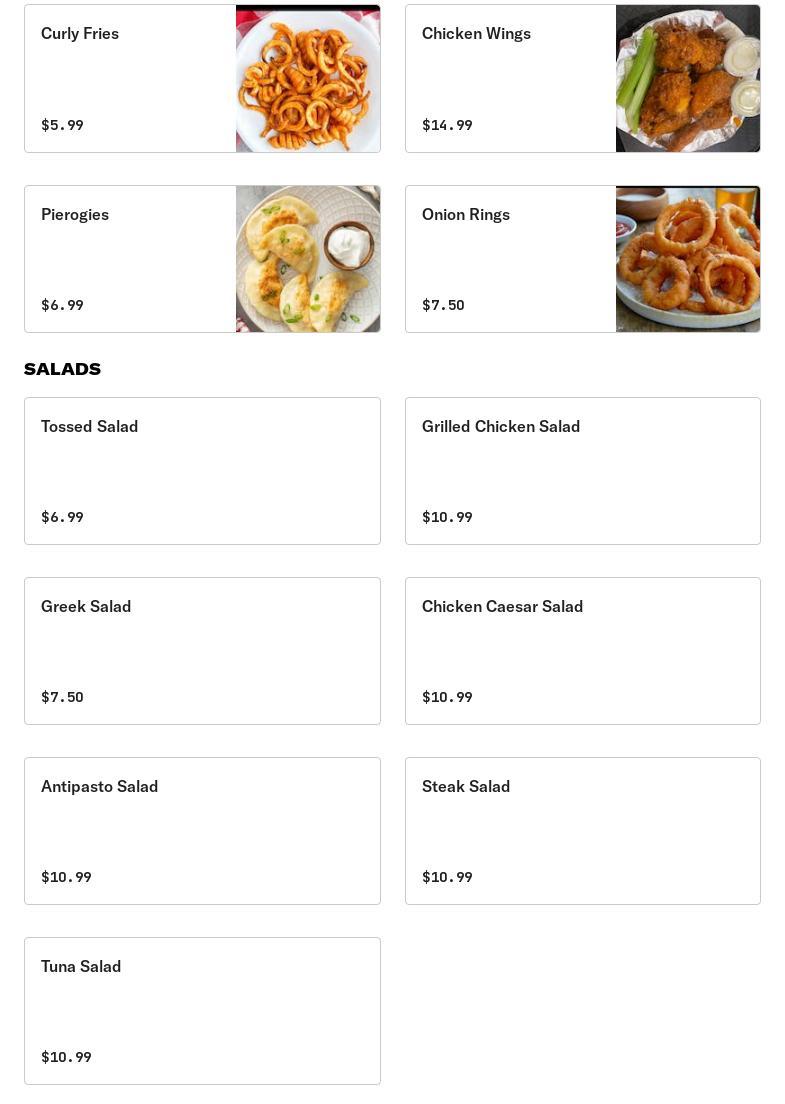This screenshot has height=1104, width=785.
Task: View the Pierogies dish image
Action: point(308,259)
